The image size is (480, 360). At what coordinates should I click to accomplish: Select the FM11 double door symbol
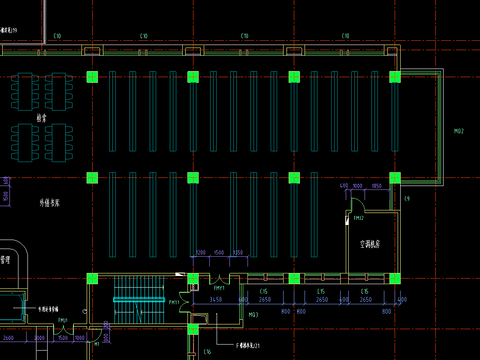(184, 302)
